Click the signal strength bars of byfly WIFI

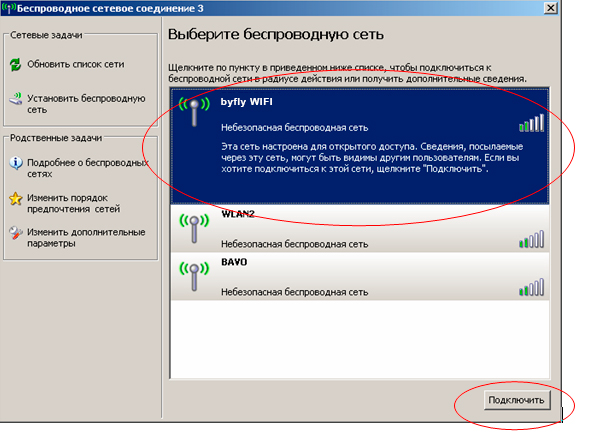[x=532, y=123]
